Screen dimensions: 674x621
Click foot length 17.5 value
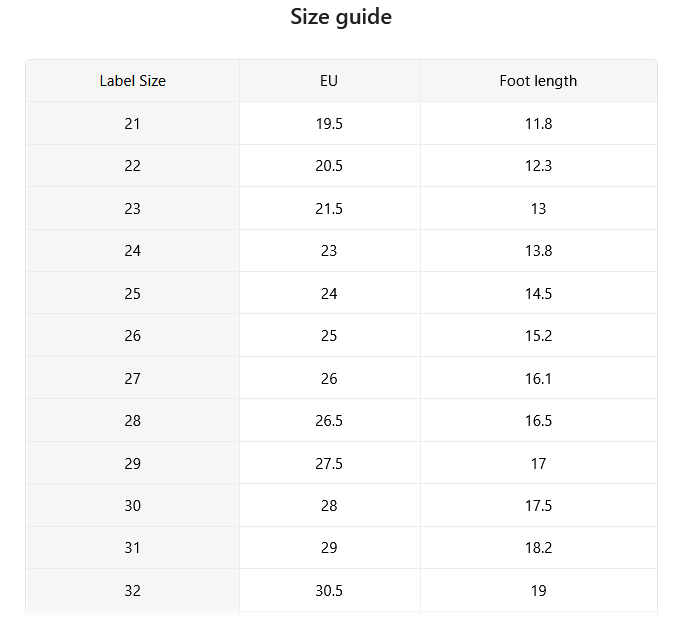(x=539, y=505)
